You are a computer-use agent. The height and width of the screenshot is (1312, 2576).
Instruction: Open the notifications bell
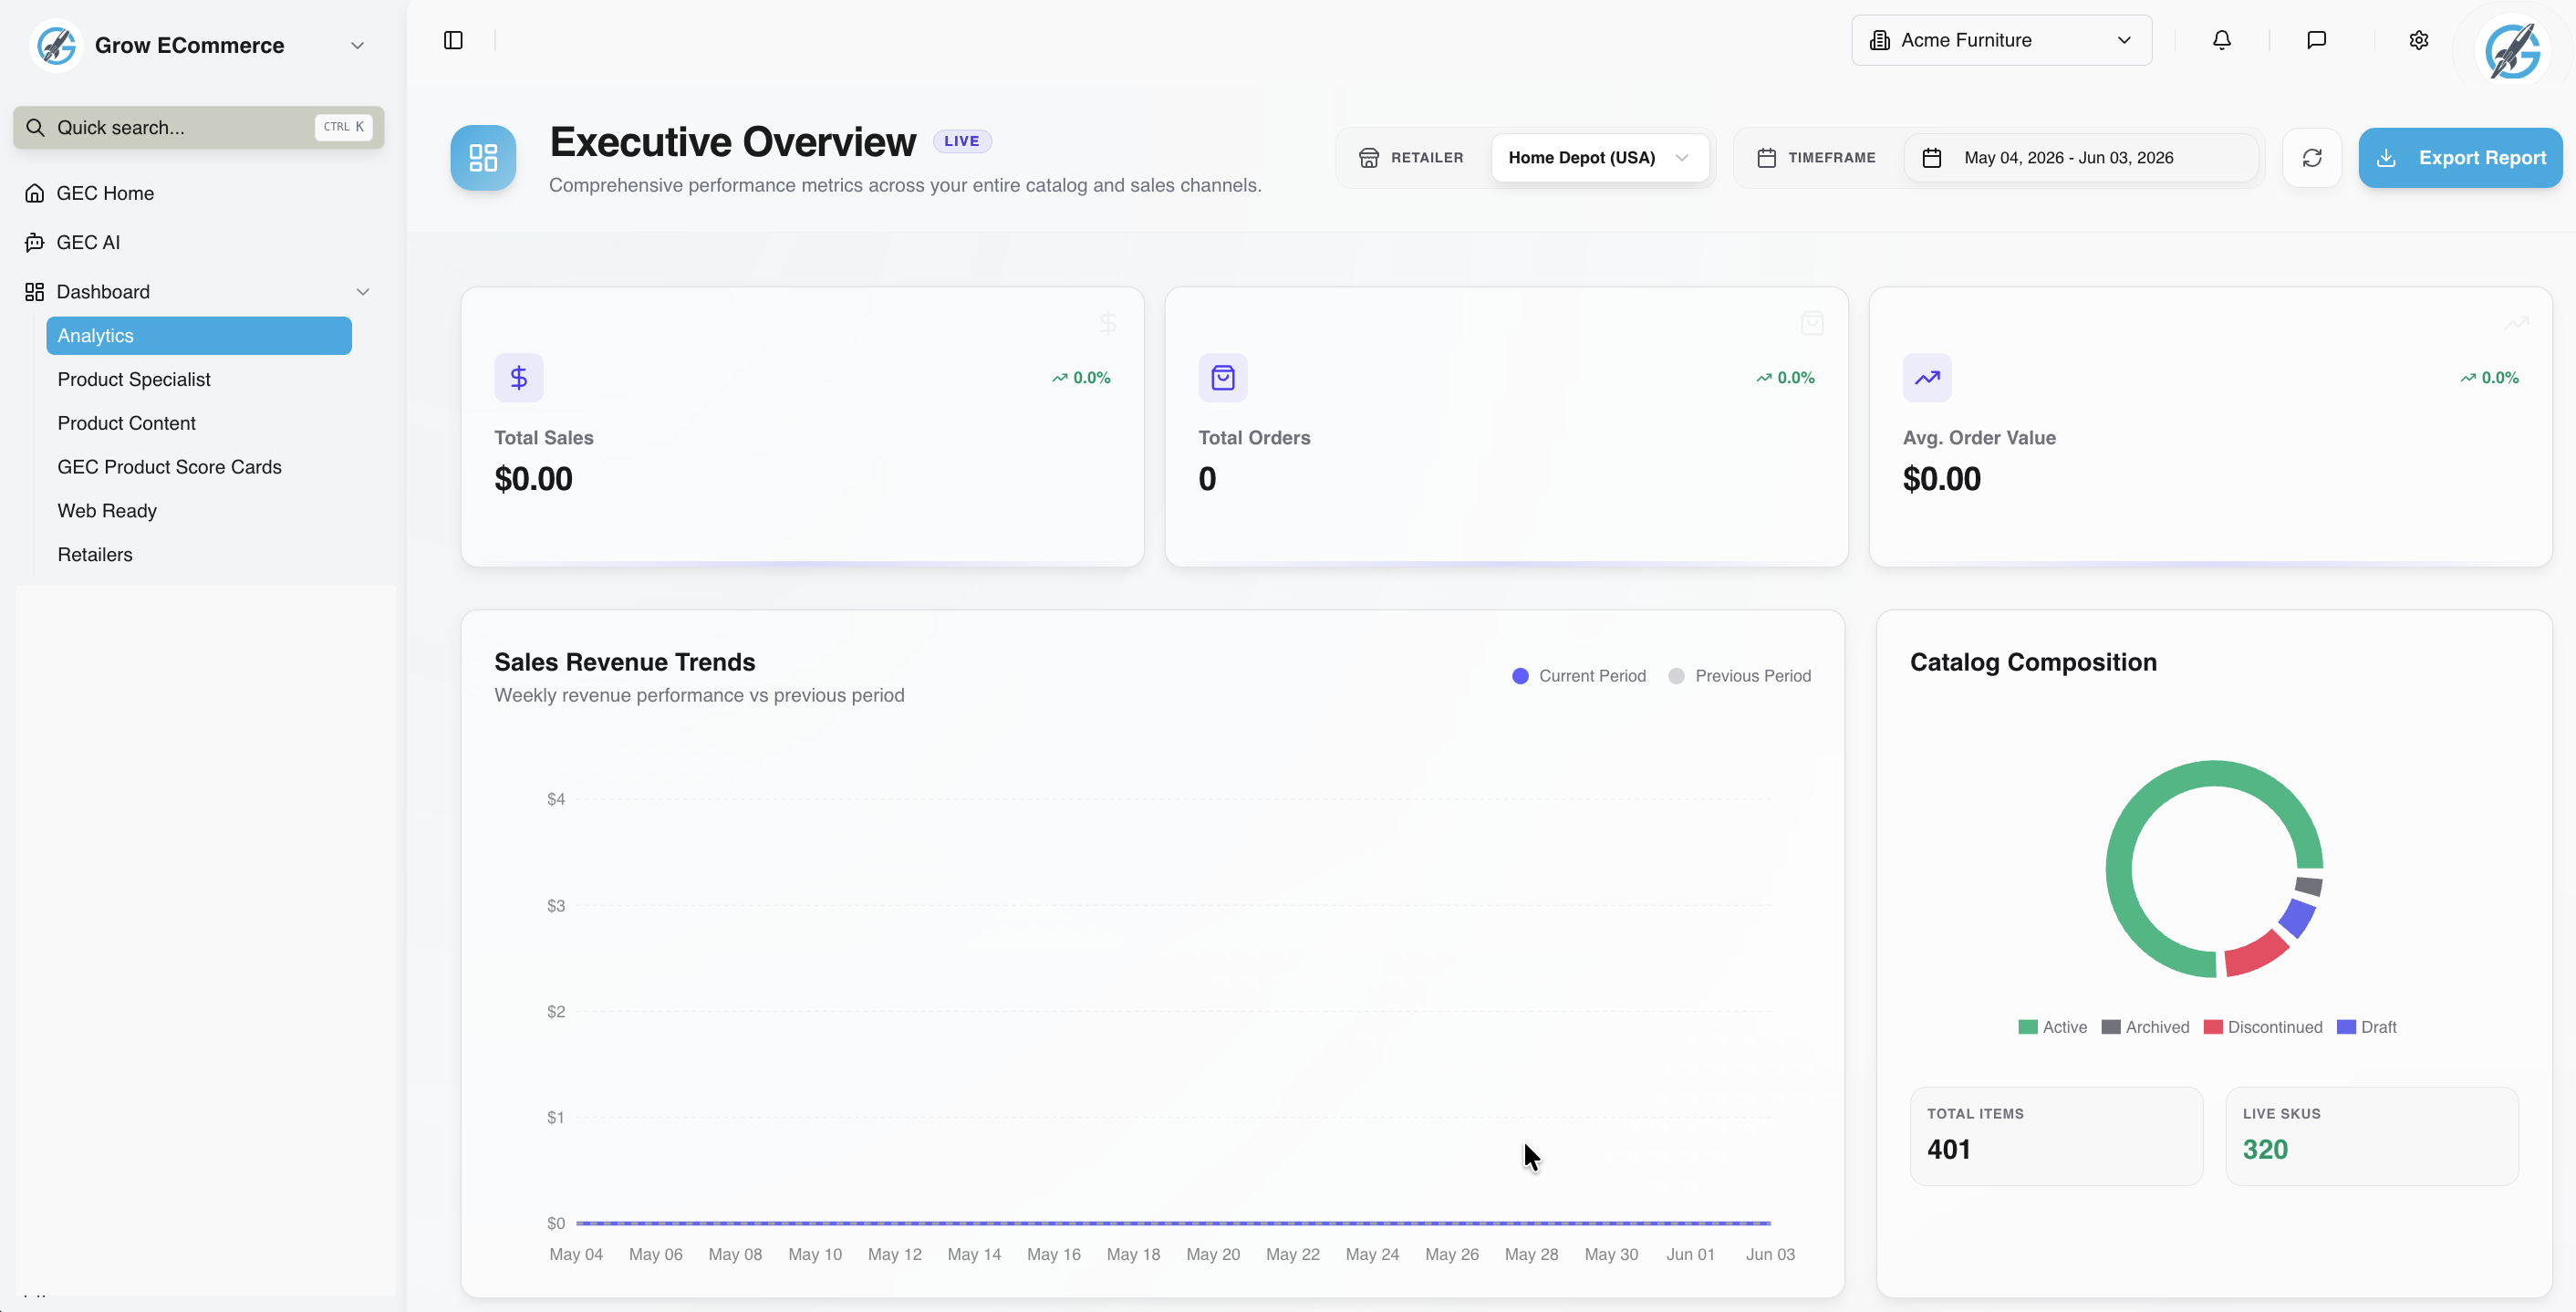tap(2221, 40)
